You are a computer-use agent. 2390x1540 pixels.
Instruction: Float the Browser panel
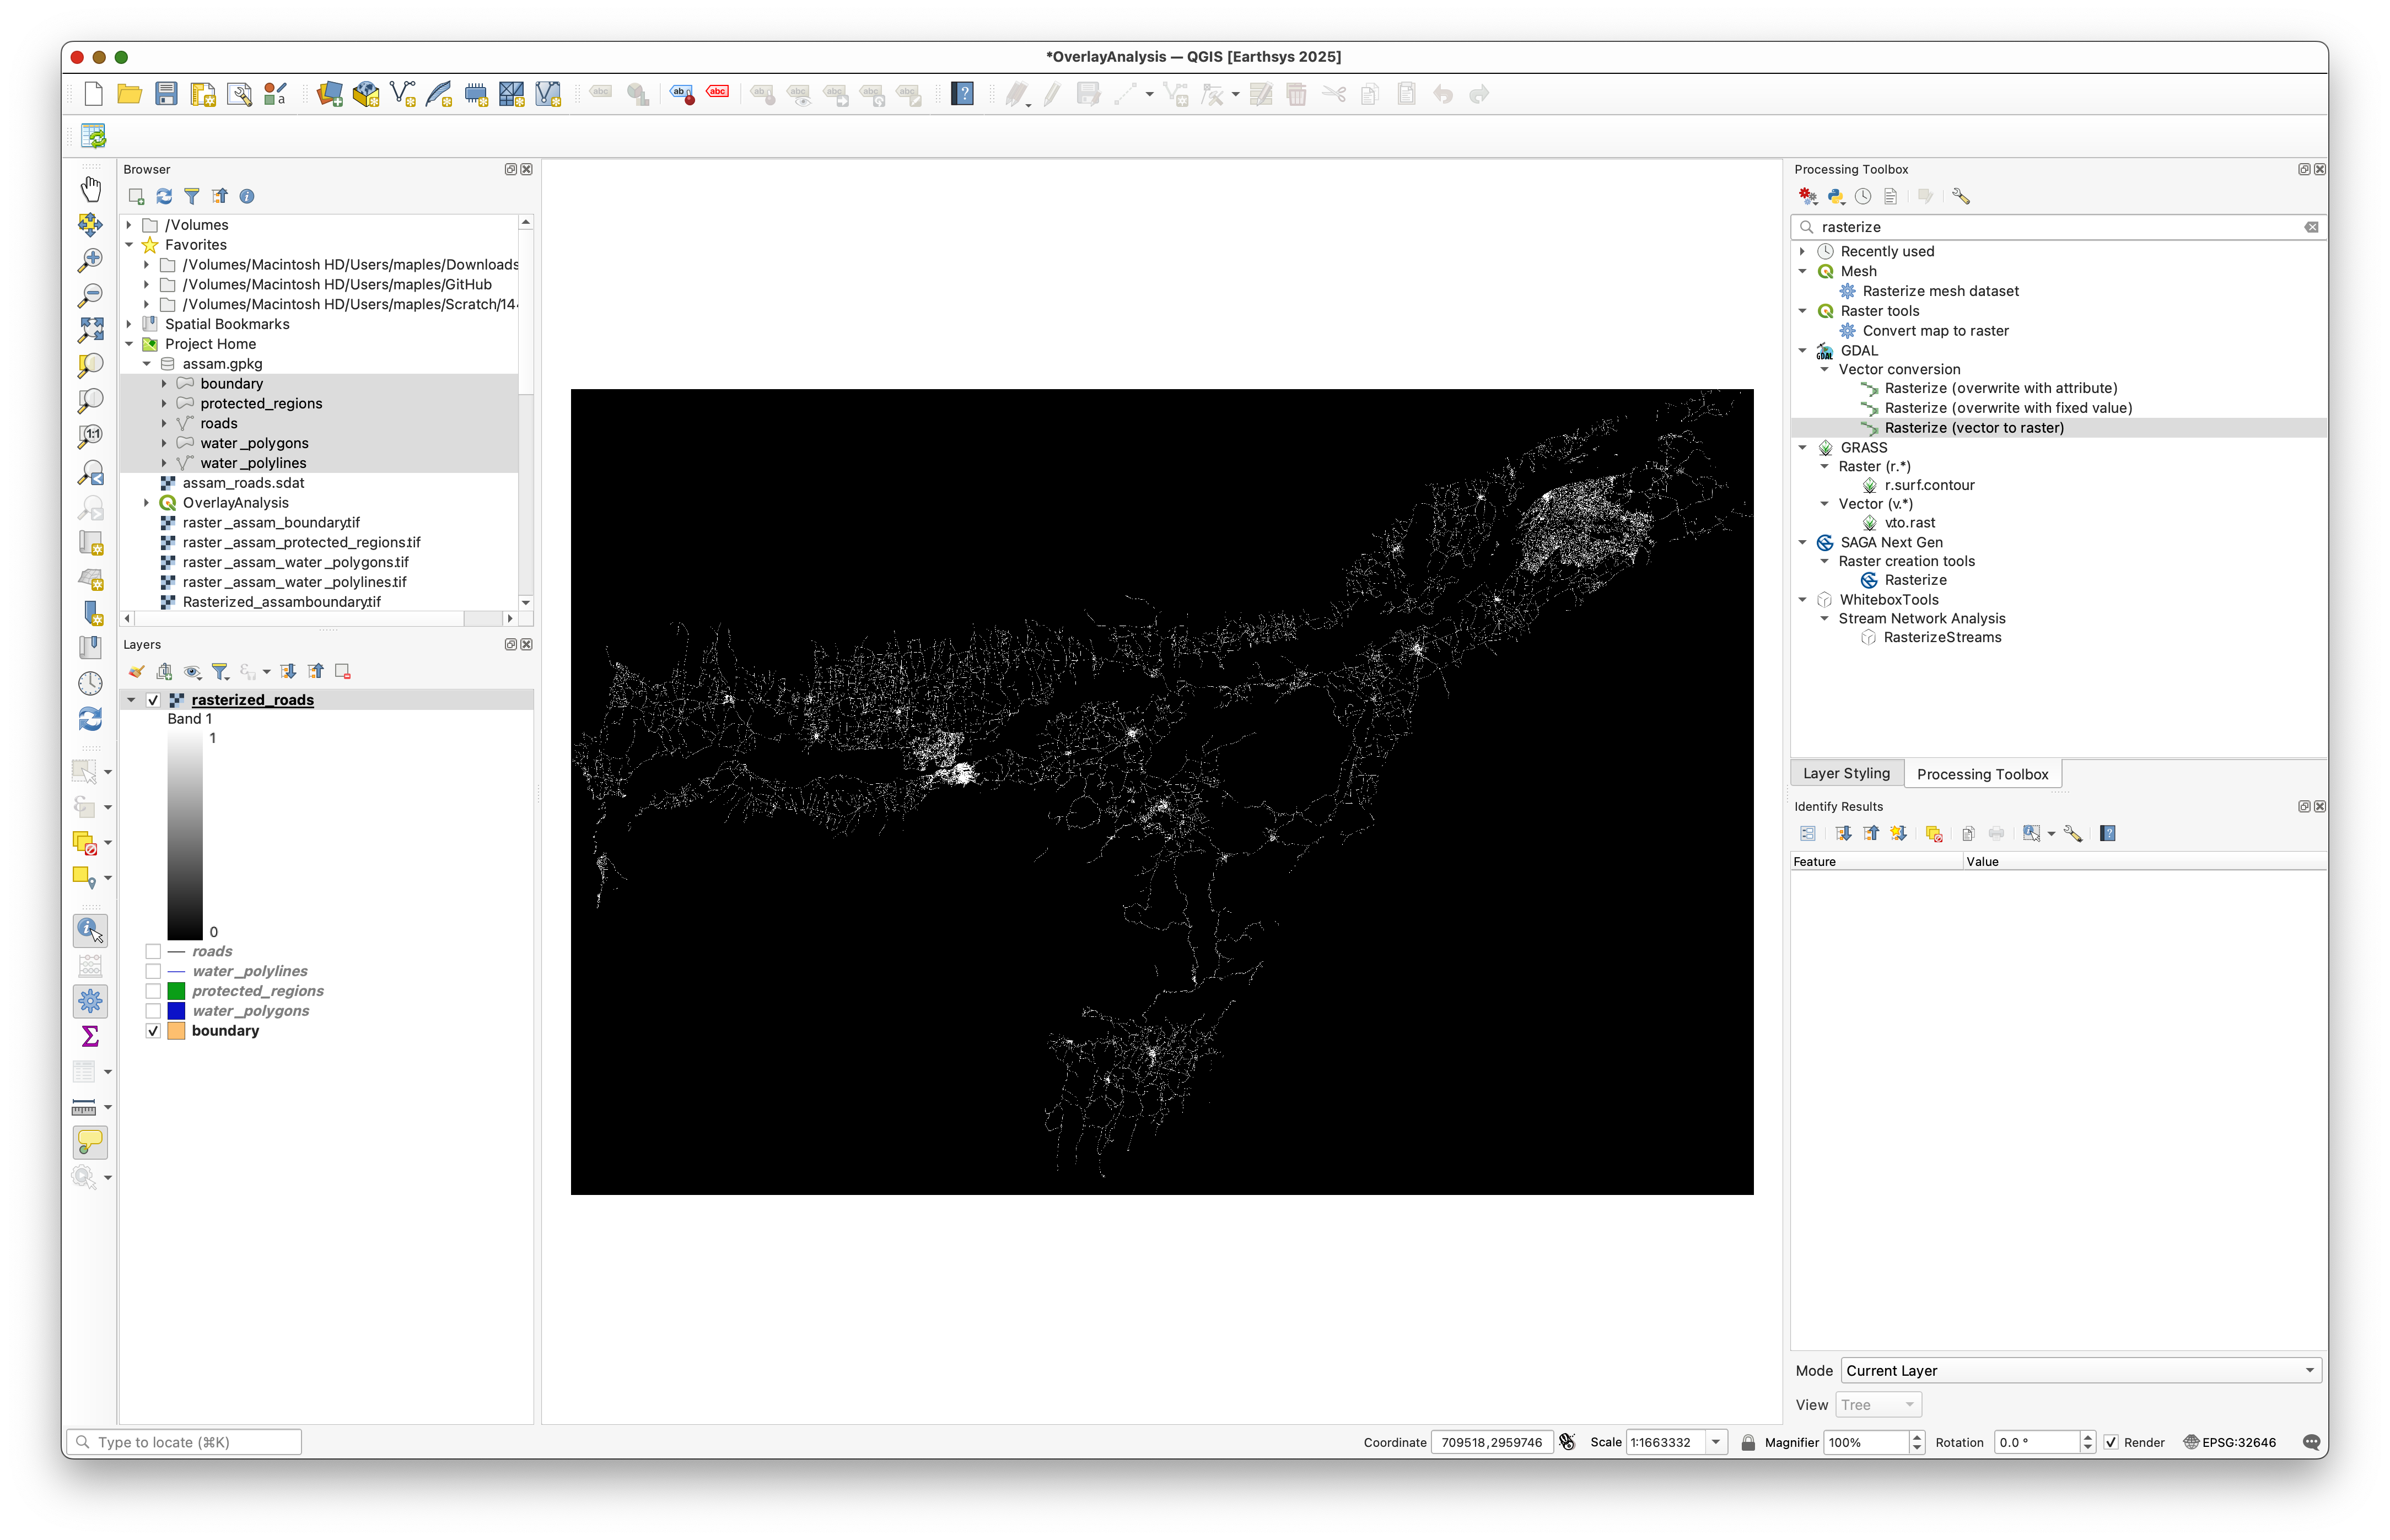click(510, 169)
